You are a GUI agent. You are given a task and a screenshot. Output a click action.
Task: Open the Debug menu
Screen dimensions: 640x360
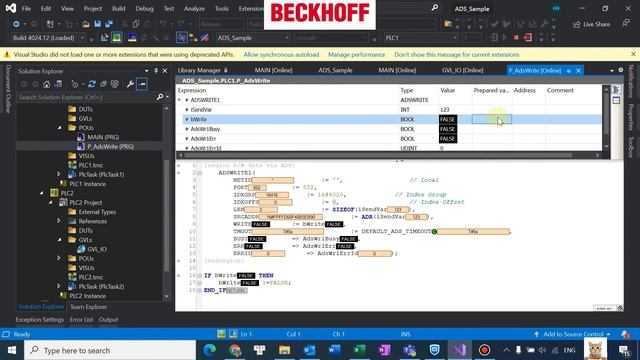click(144, 8)
